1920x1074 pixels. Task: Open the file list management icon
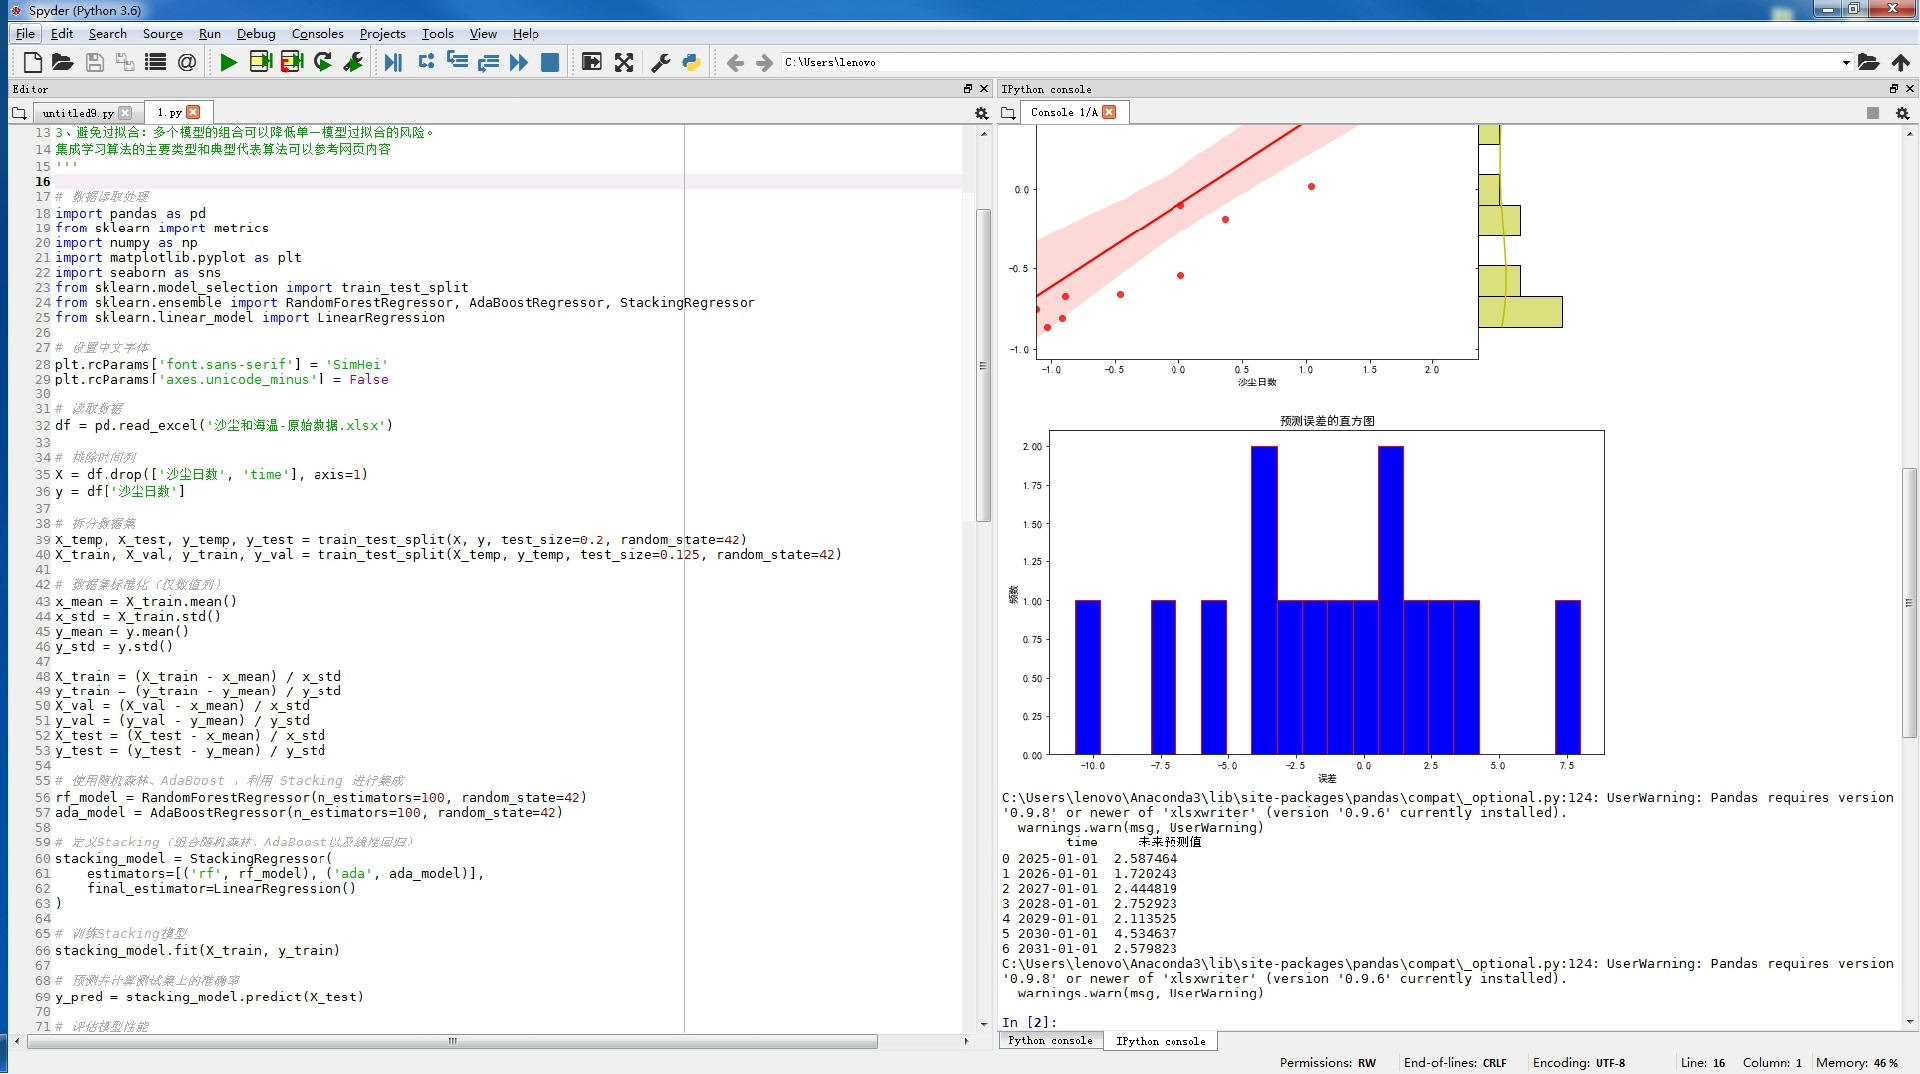point(156,62)
